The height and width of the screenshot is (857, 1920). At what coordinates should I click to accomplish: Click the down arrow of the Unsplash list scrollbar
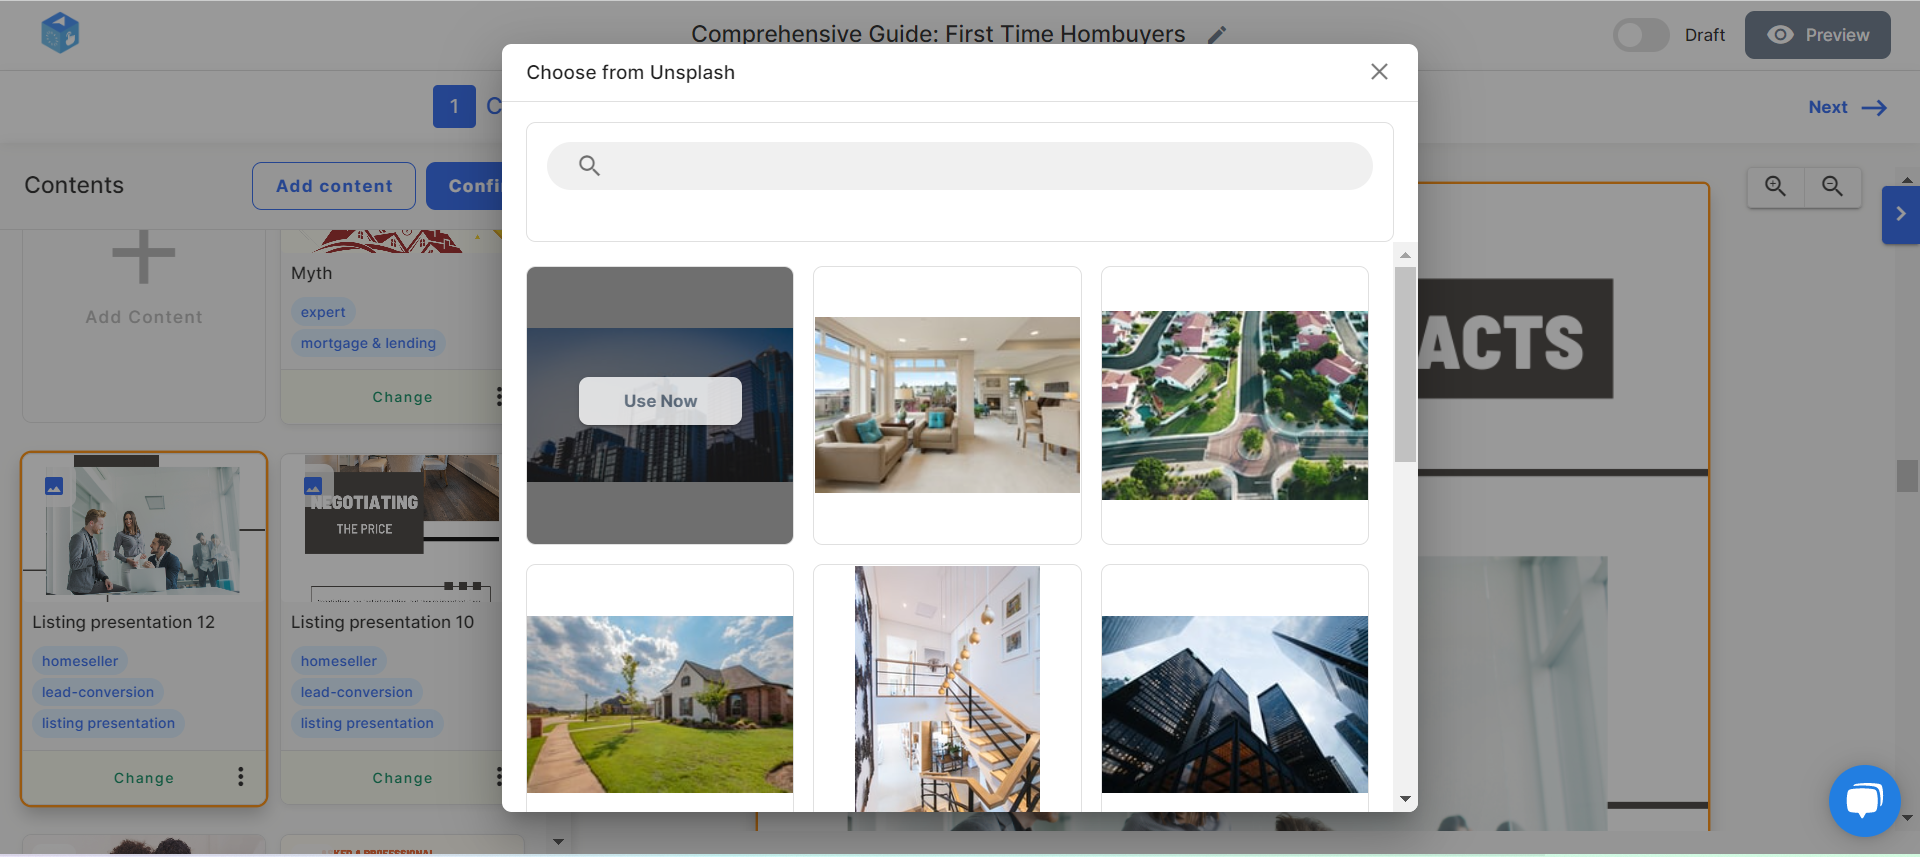point(1405,799)
